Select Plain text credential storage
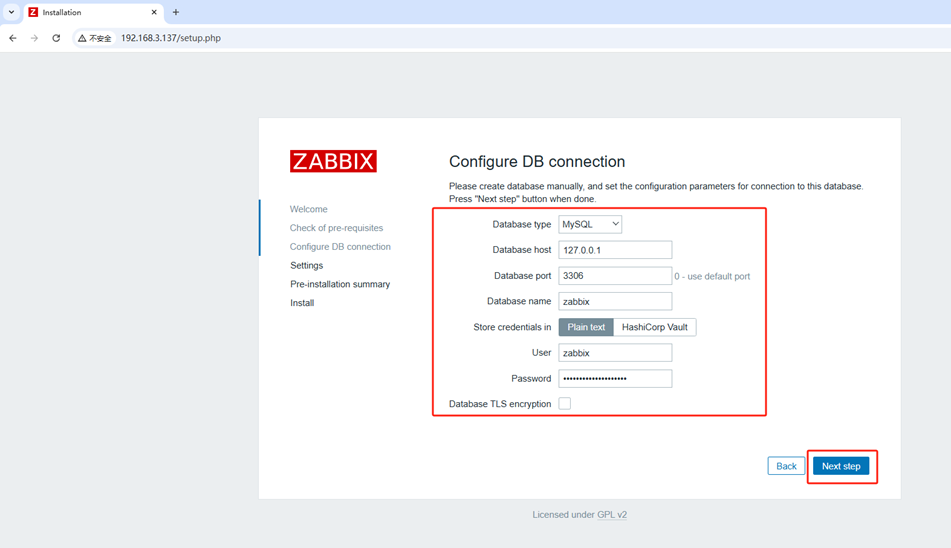The image size is (951, 548). [586, 327]
